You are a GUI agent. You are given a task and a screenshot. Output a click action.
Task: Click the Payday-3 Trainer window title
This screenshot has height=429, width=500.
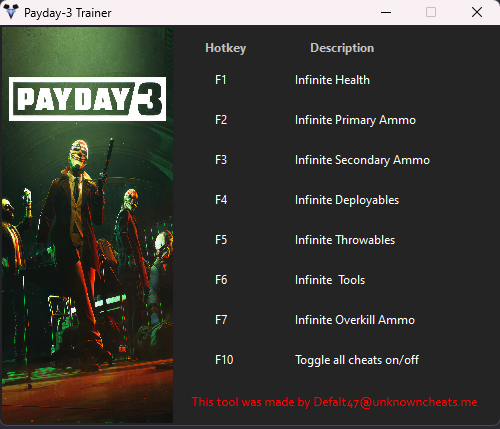pos(68,13)
